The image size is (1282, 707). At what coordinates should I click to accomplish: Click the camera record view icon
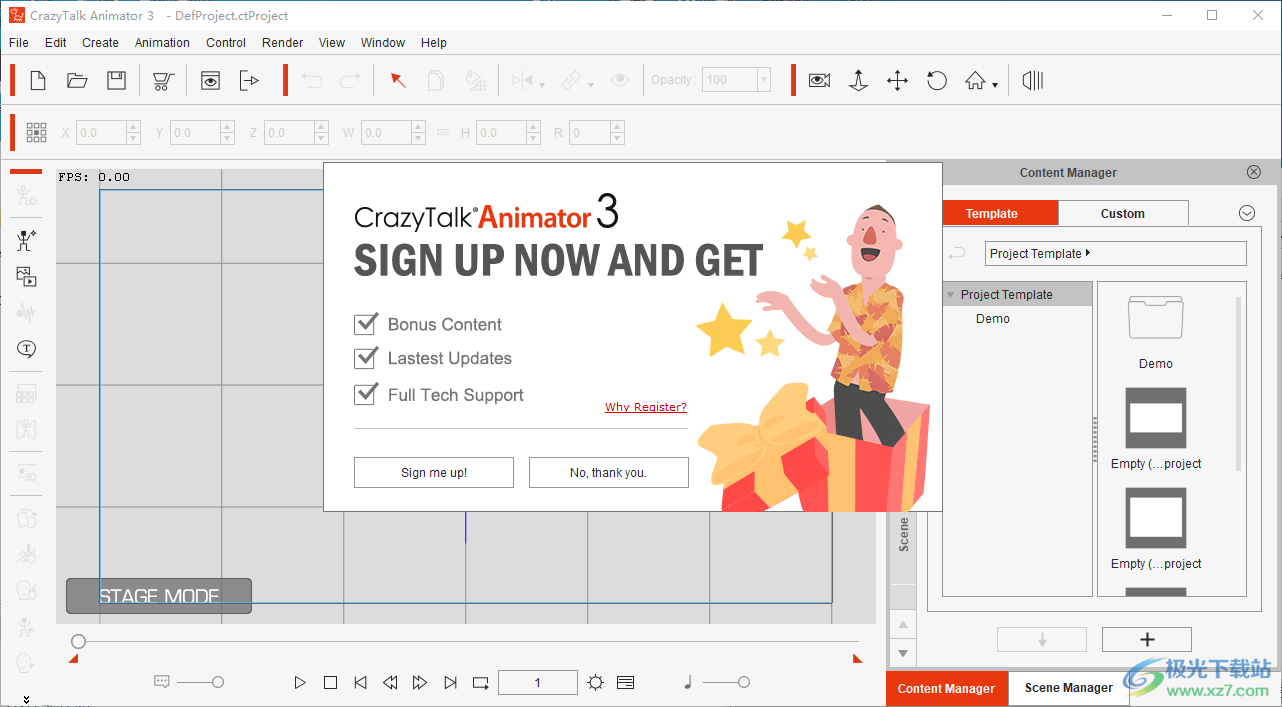pos(820,80)
